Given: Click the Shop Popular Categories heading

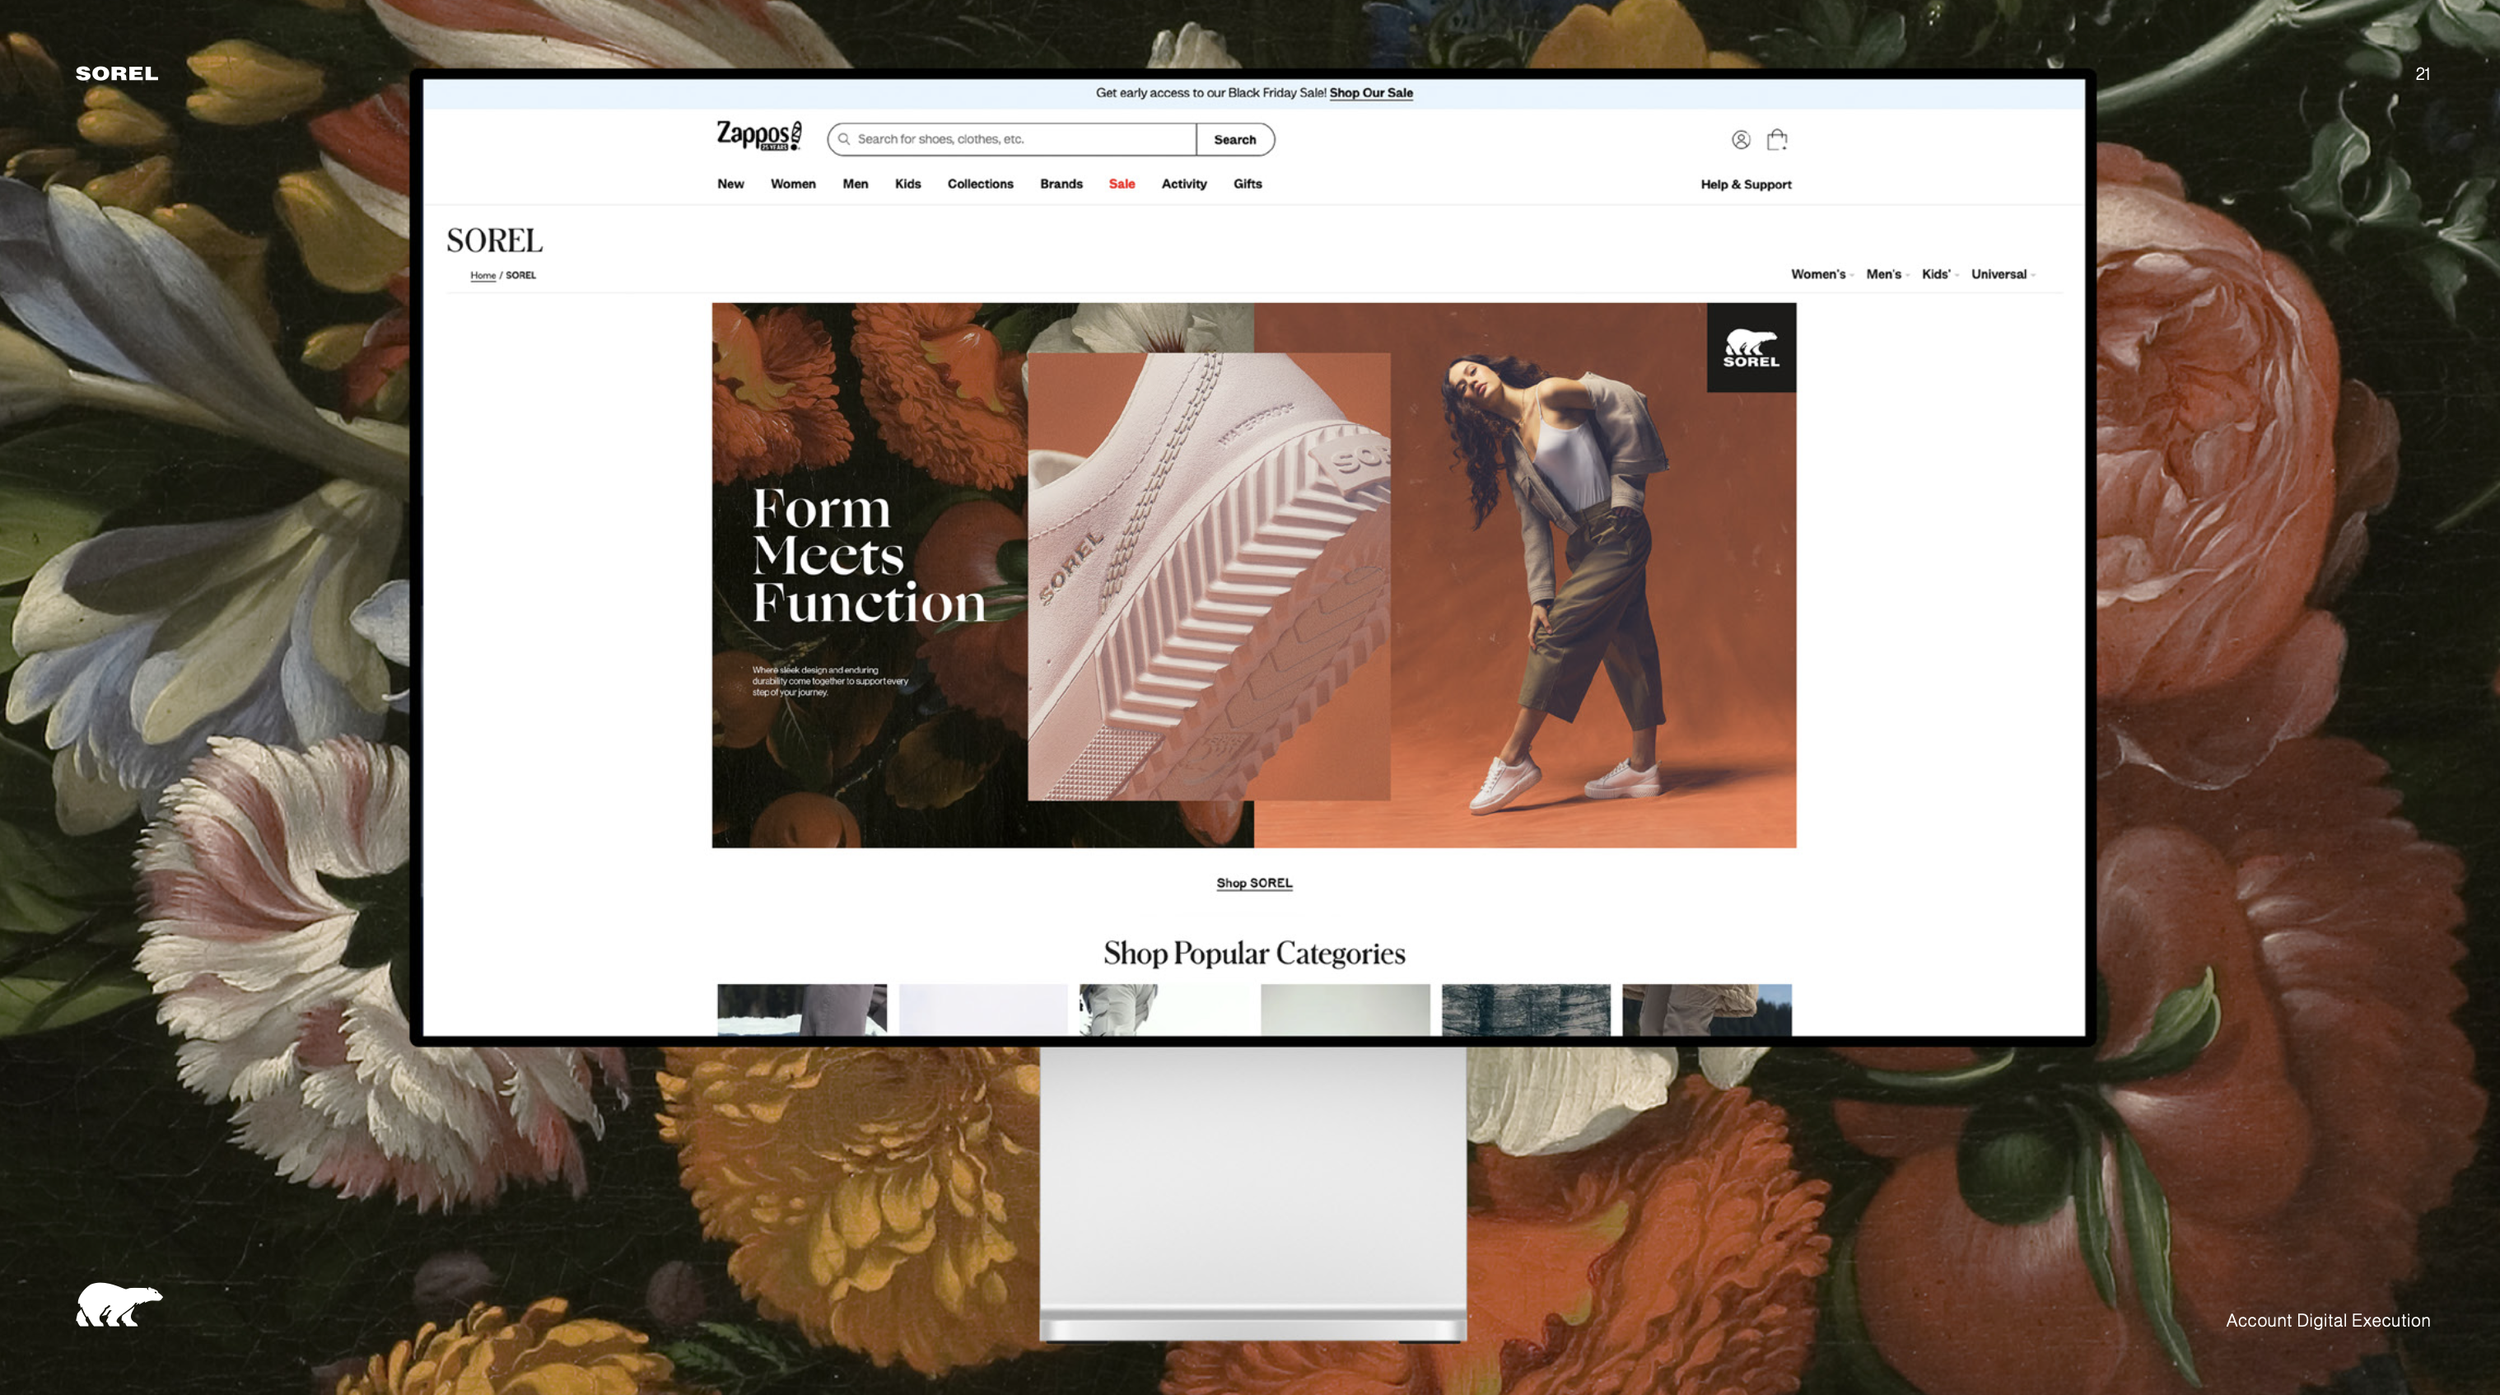Looking at the screenshot, I should [1254, 954].
